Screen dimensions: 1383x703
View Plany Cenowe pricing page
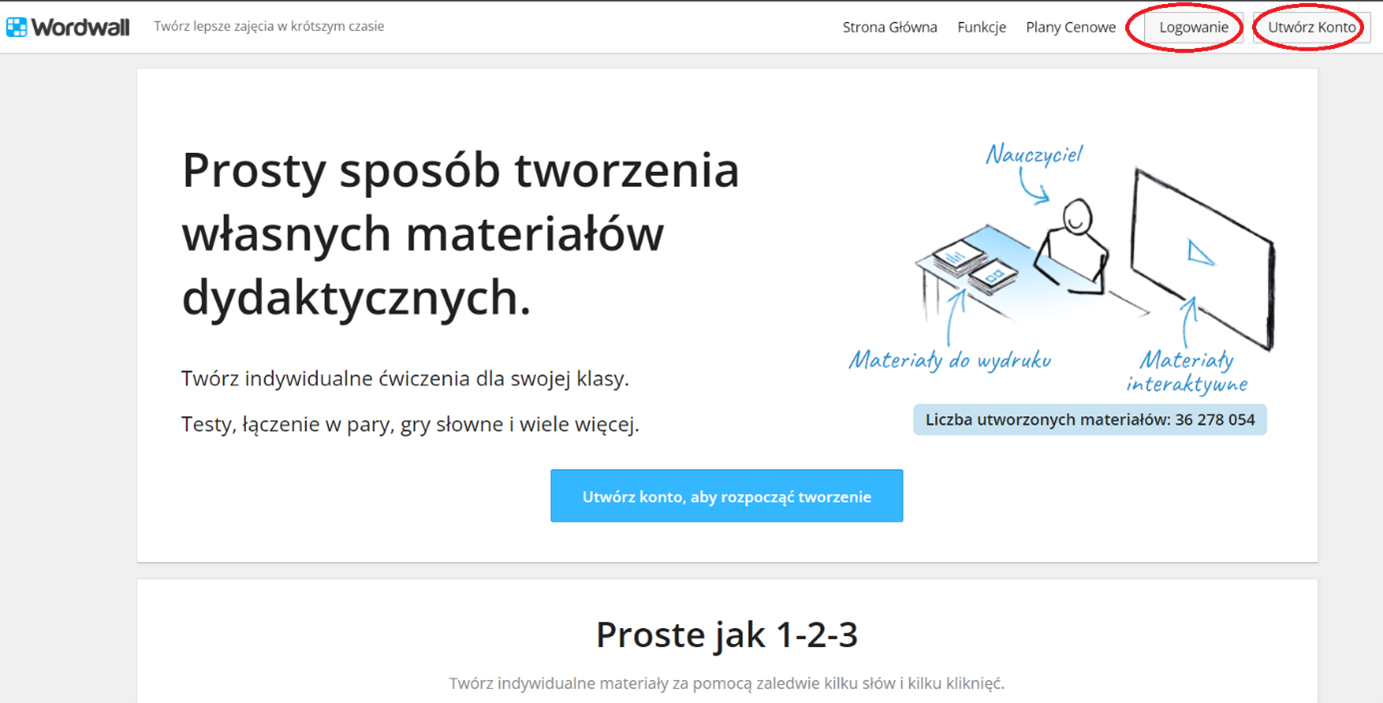click(x=1070, y=27)
